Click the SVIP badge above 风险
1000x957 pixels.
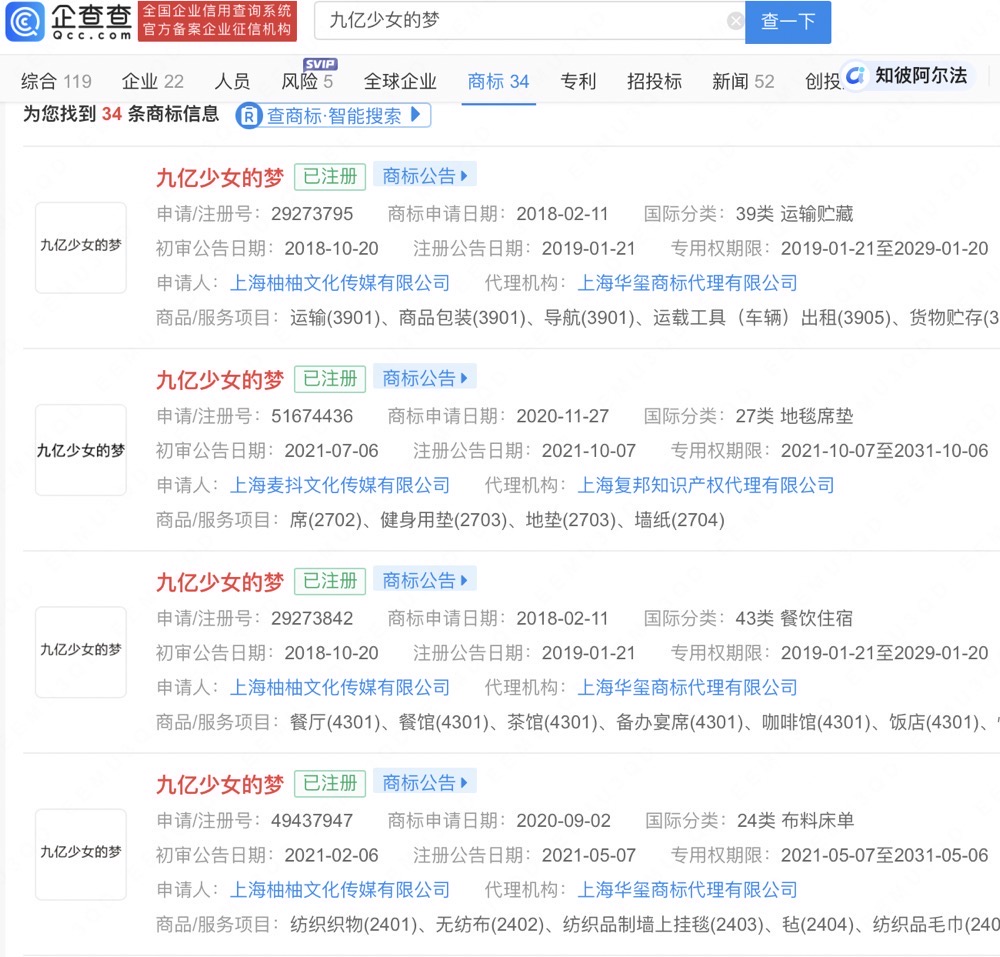point(320,64)
